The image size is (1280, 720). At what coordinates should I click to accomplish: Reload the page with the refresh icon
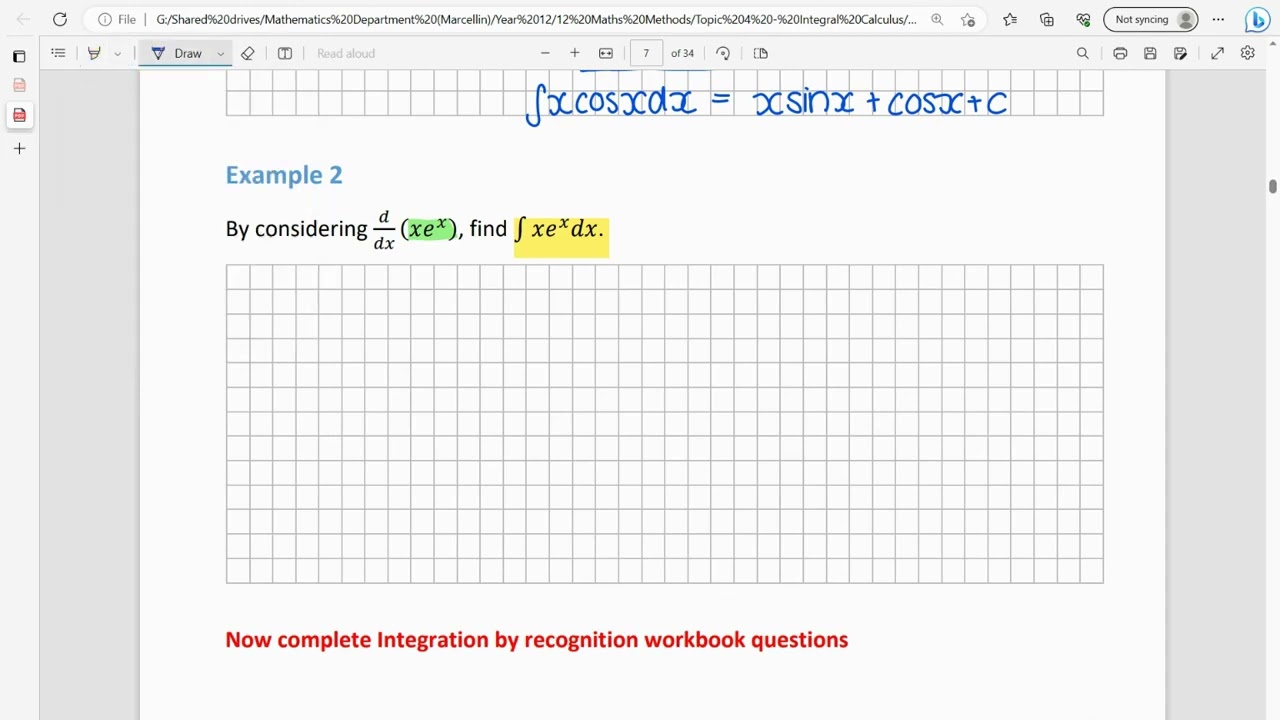click(x=60, y=19)
